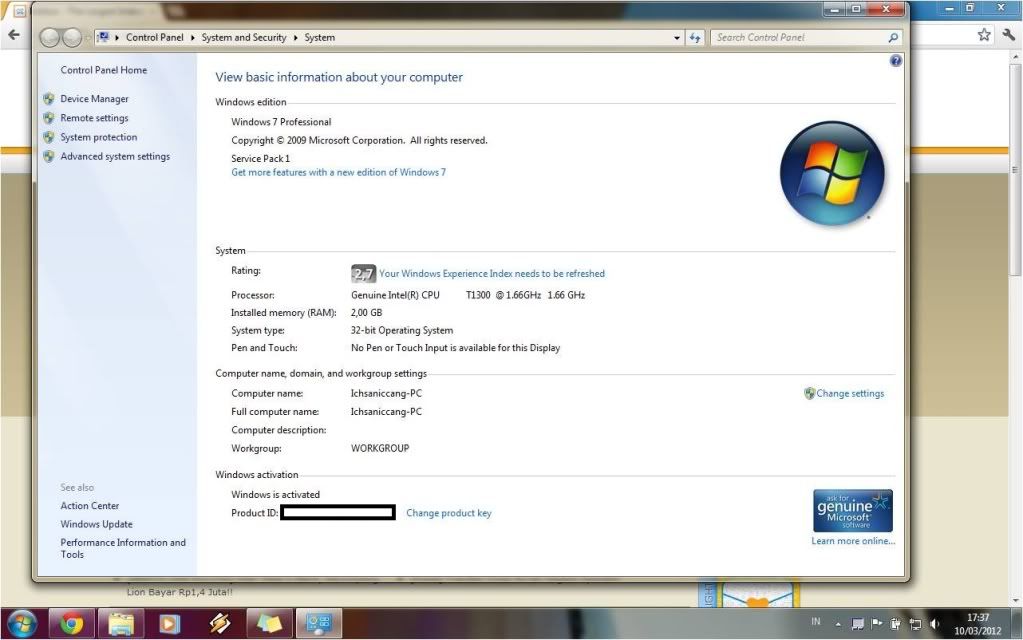Go to Control Panel Home
The image size is (1023, 640).
tap(104, 70)
